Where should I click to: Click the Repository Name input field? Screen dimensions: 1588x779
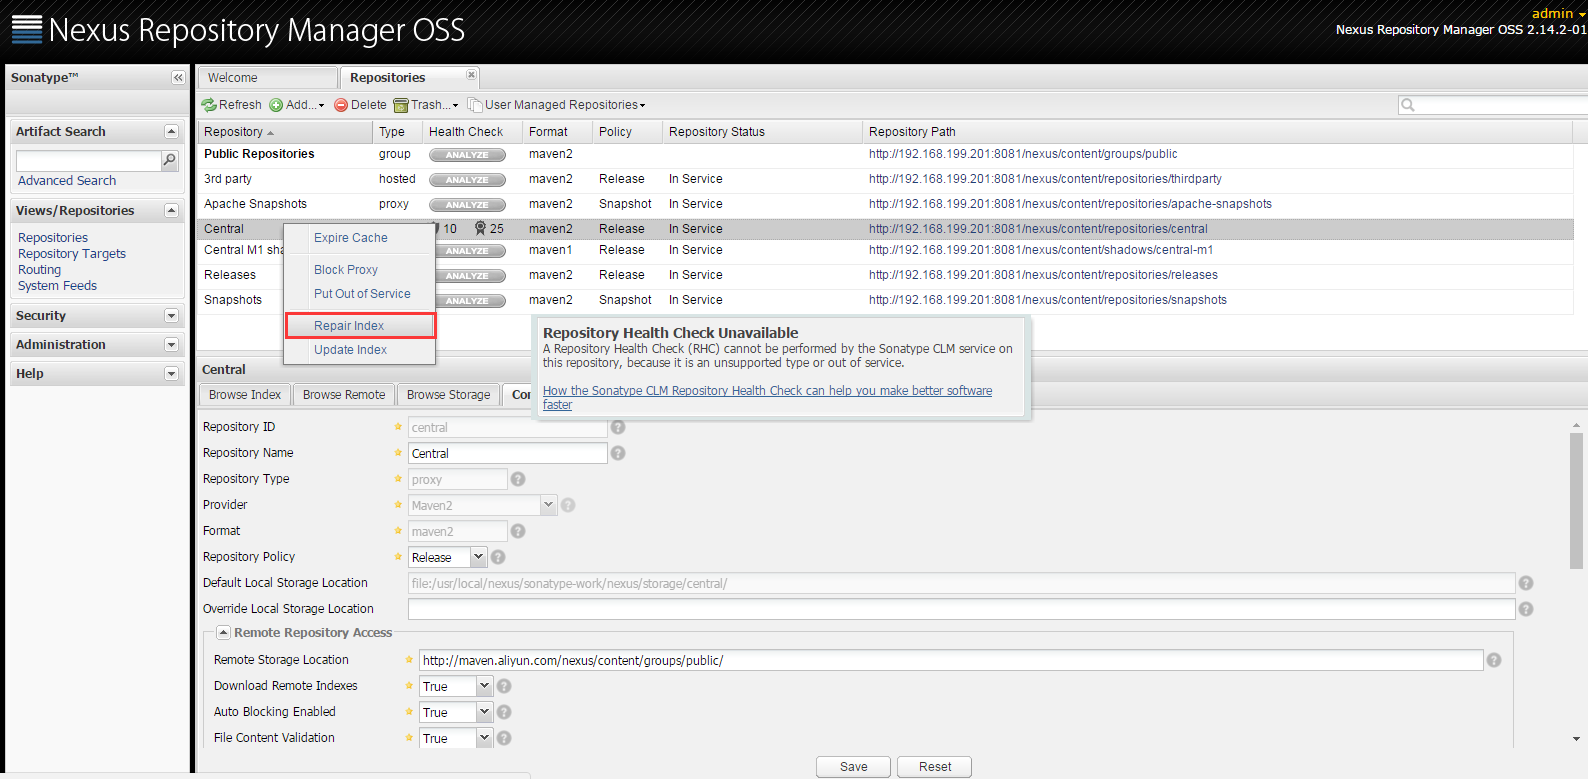click(x=507, y=453)
